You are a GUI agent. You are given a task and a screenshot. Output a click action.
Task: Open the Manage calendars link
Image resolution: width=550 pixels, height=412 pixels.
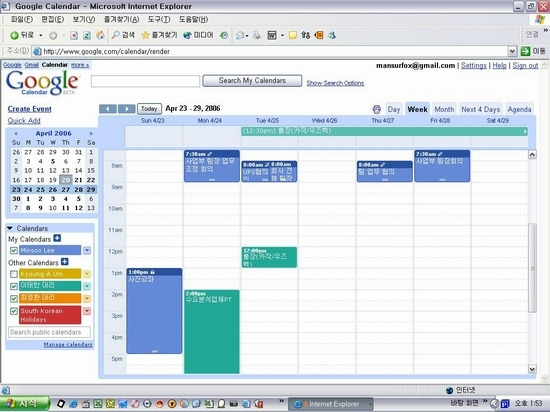pyautogui.click(x=68, y=345)
